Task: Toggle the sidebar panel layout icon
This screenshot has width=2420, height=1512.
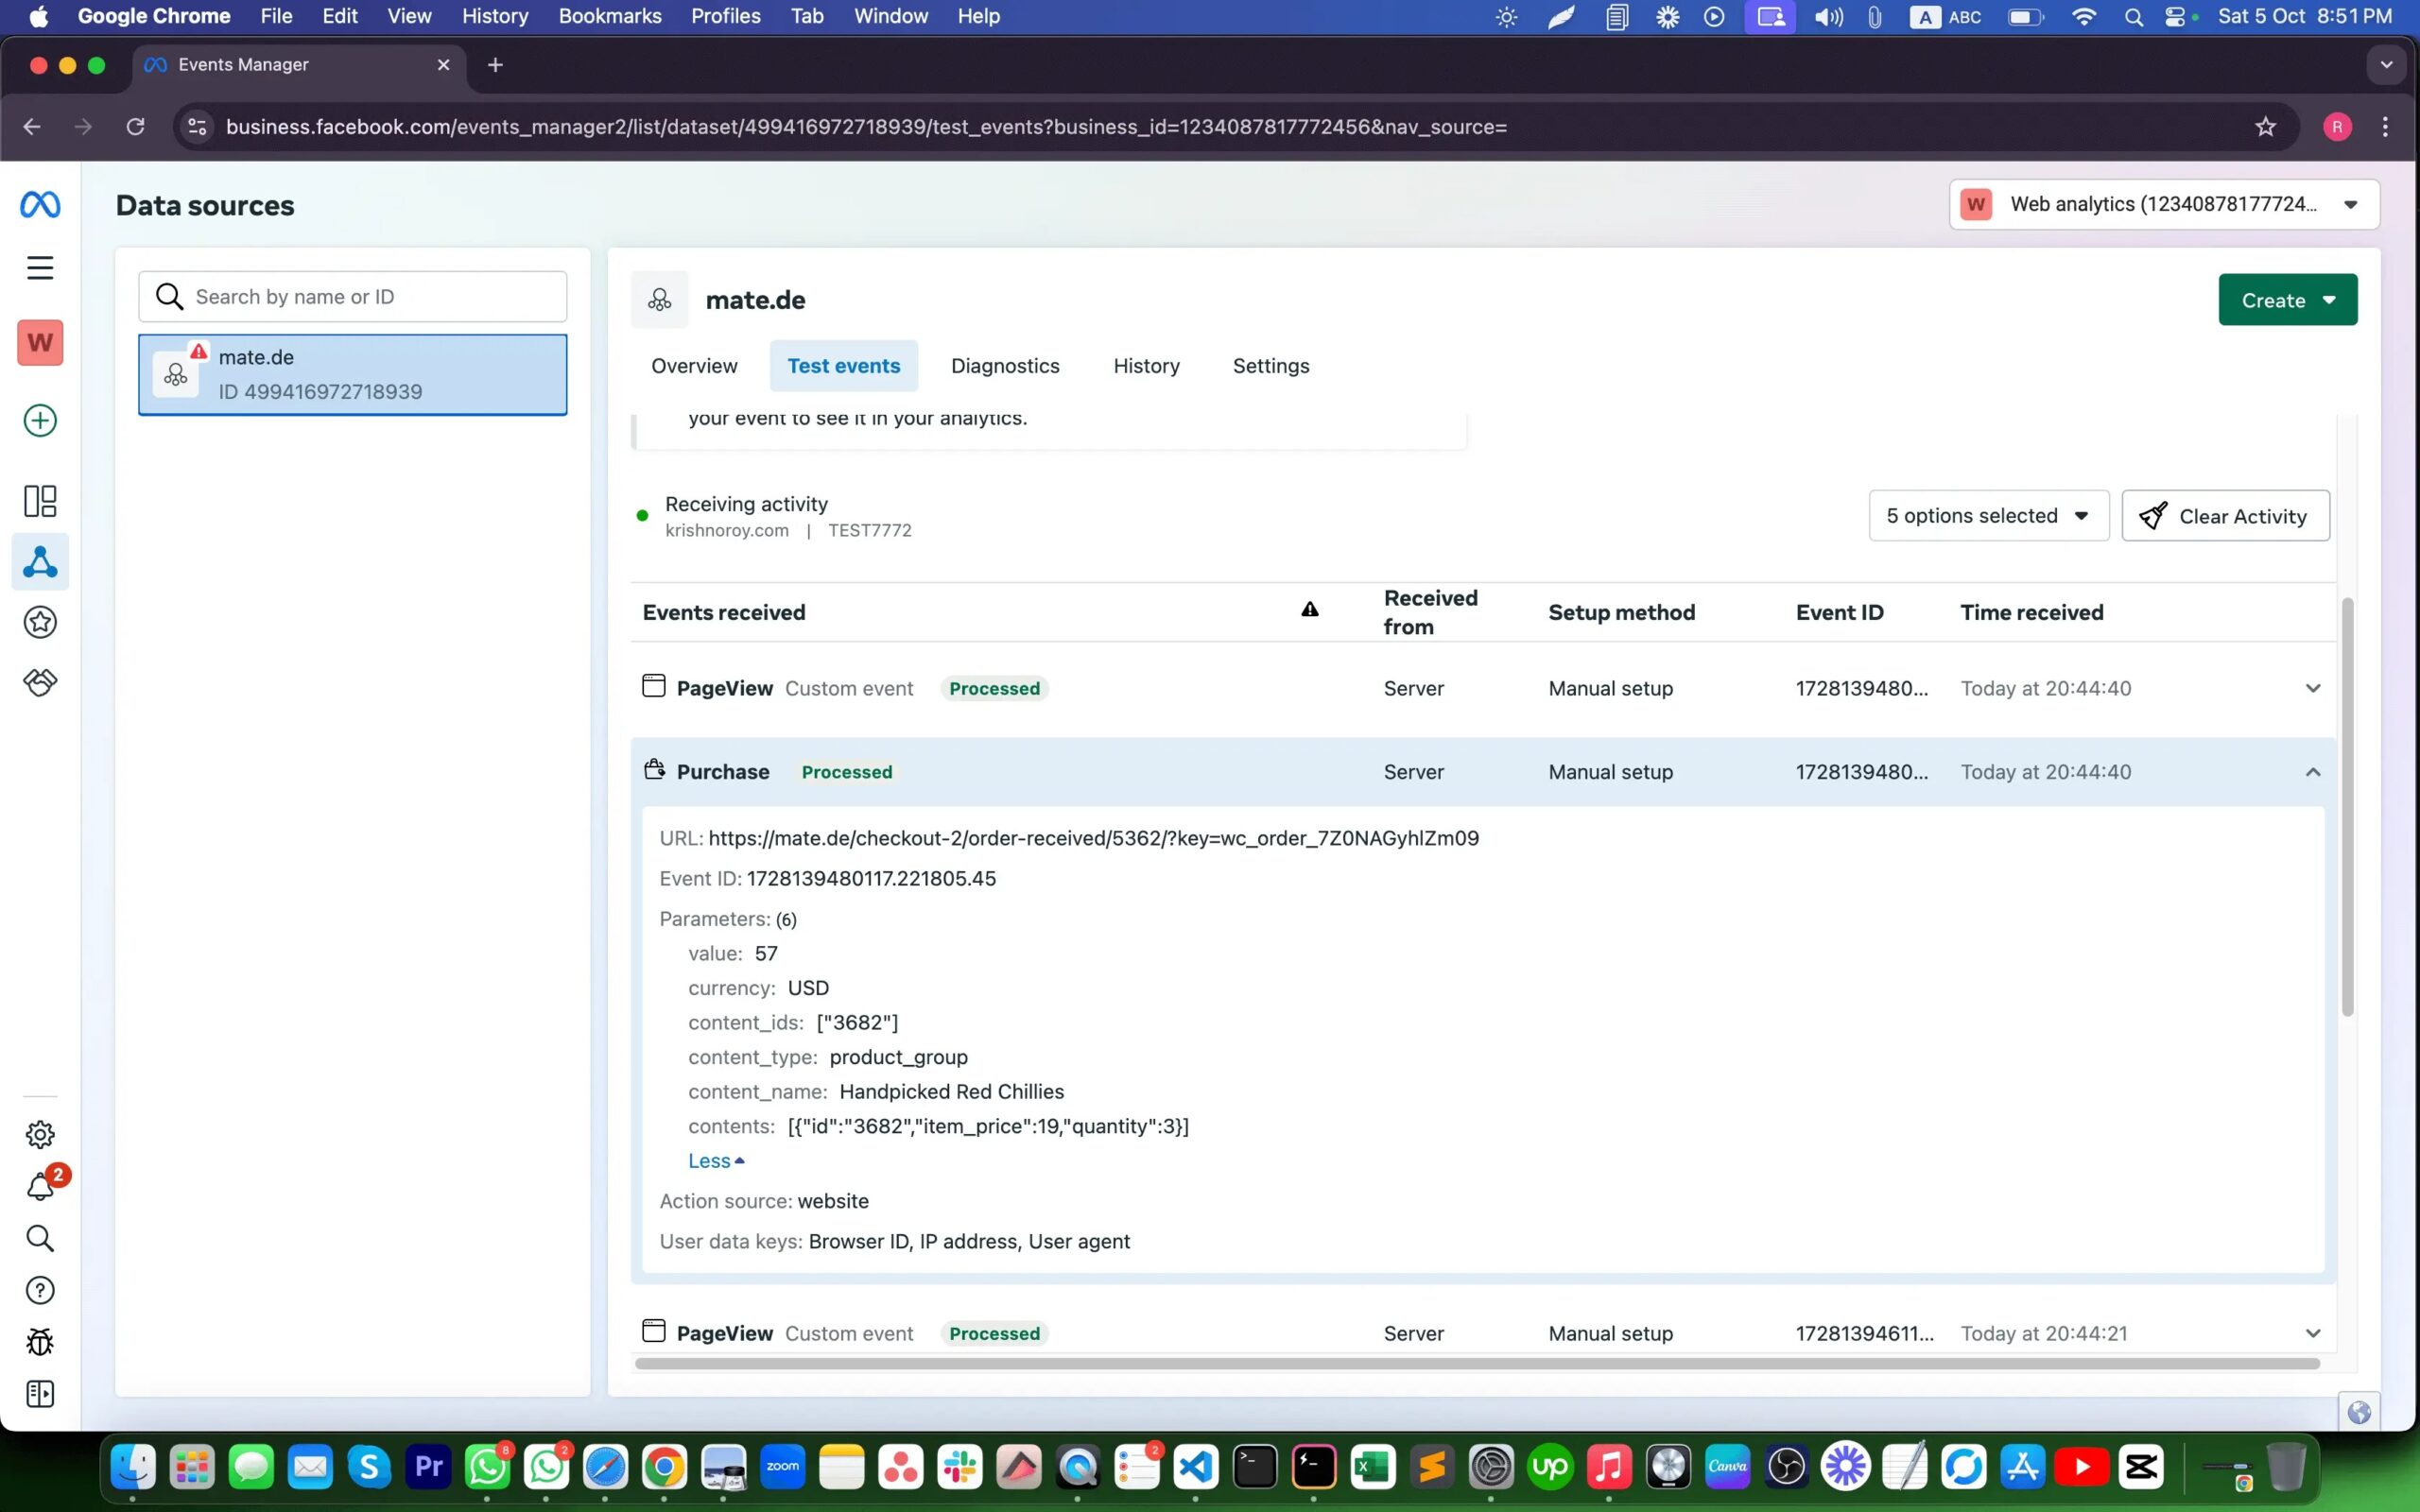Action: point(40,1395)
